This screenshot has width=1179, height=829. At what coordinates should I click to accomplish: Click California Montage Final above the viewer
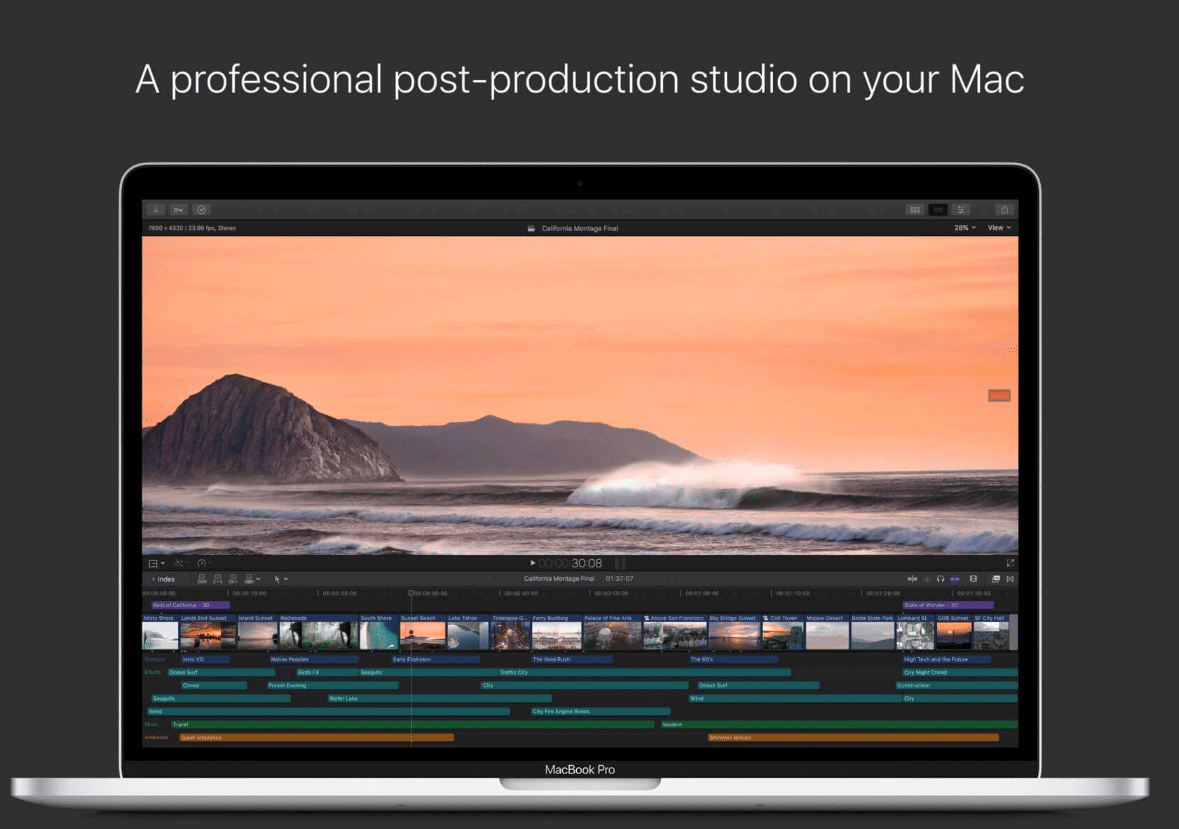click(580, 228)
